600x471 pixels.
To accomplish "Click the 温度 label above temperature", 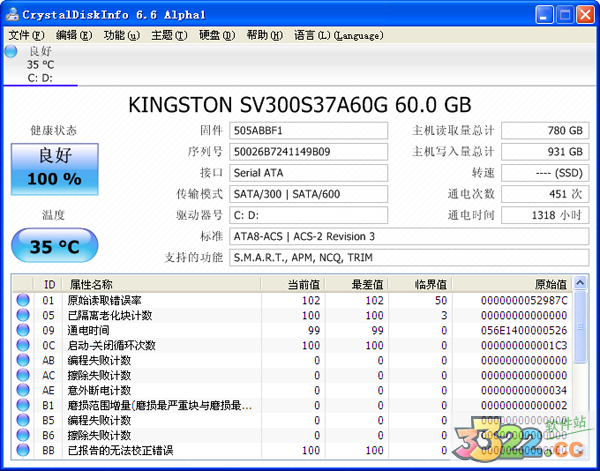I will click(x=54, y=215).
